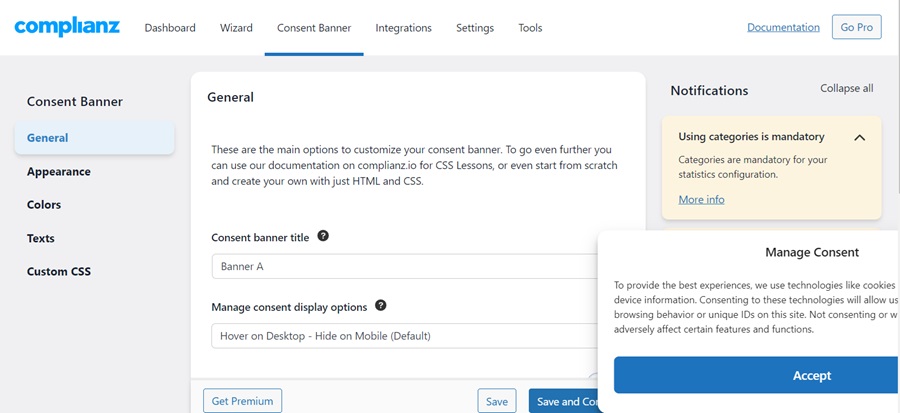Collapse the categories mandatory notification chevron
This screenshot has width=900, height=413.
[859, 138]
